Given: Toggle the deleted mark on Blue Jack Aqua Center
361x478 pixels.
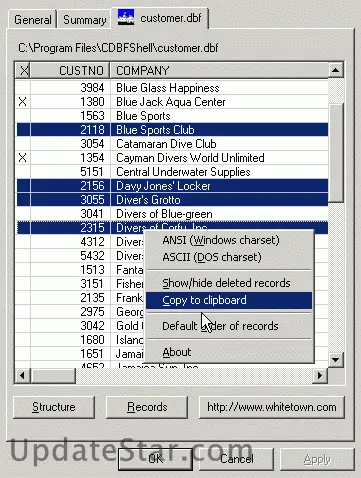Looking at the screenshot, I should [x=23, y=102].
